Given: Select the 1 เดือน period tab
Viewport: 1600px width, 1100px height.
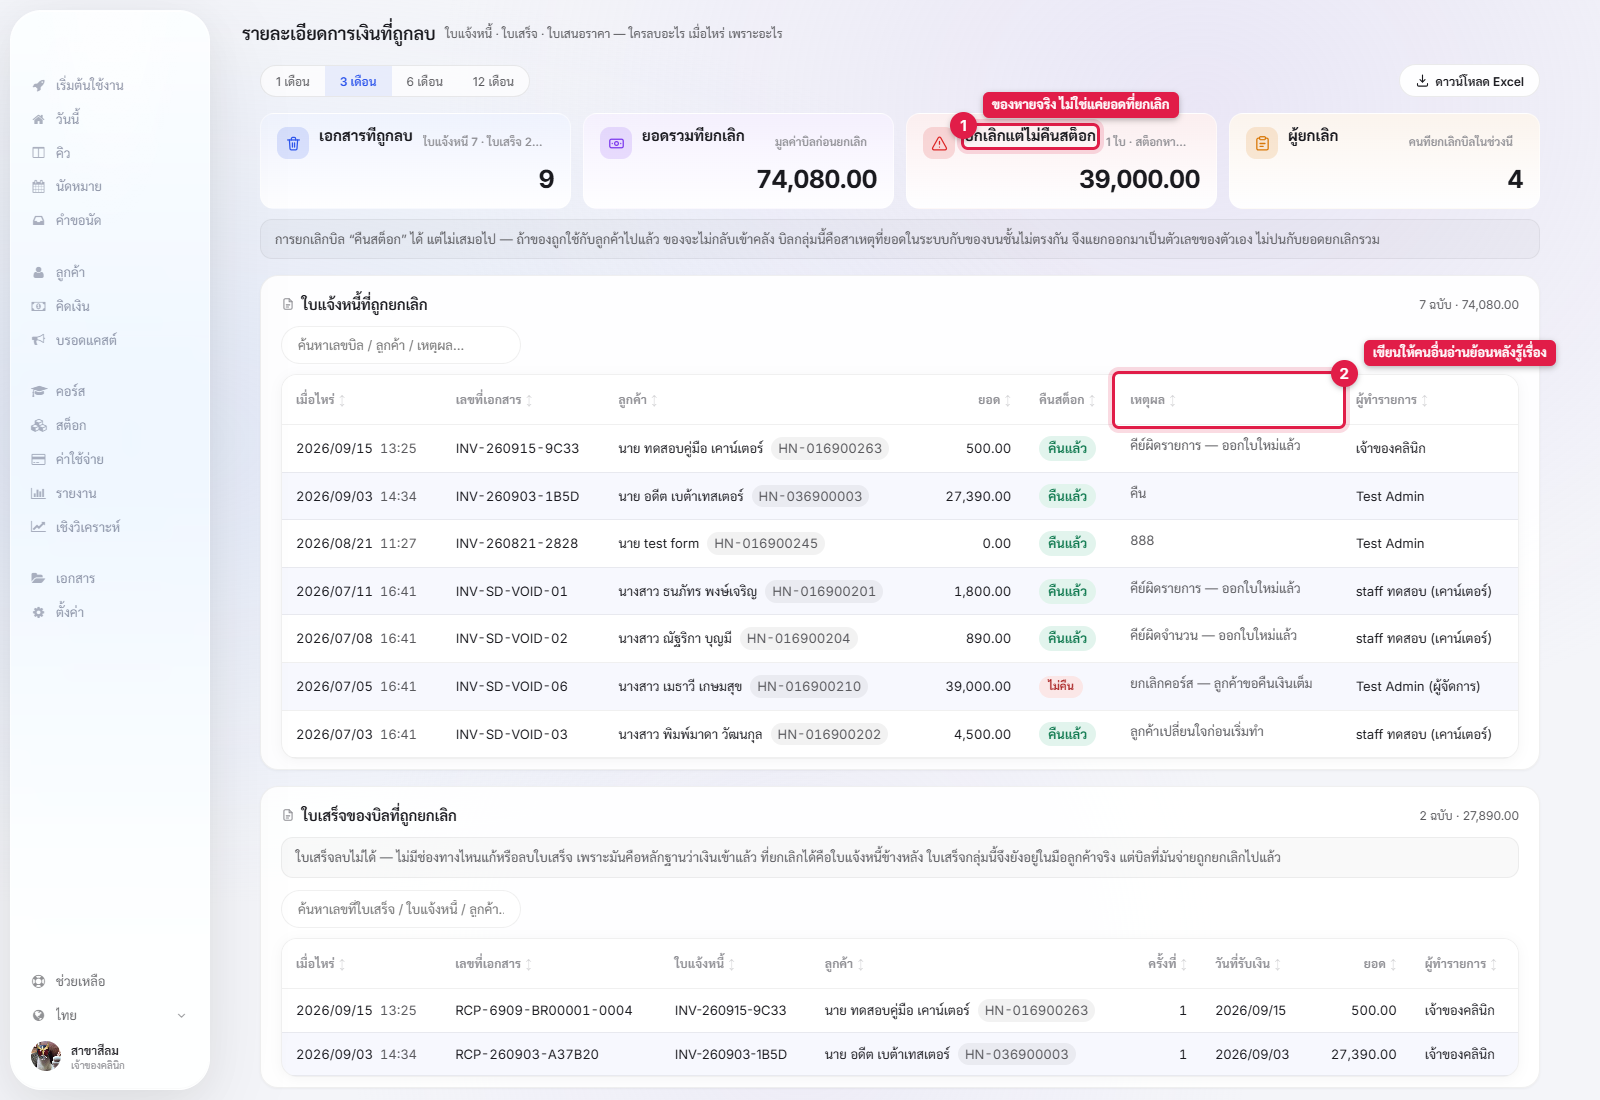Looking at the screenshot, I should [293, 81].
